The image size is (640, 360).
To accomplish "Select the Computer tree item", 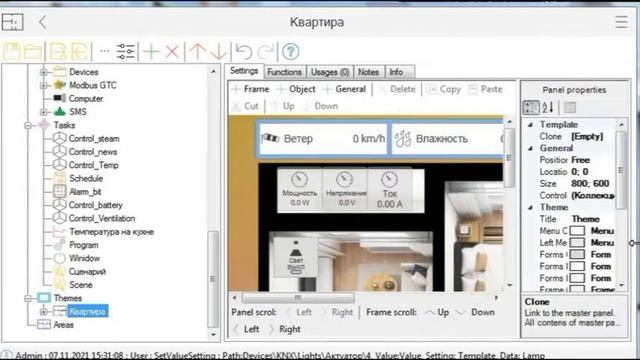I will [x=86, y=99].
